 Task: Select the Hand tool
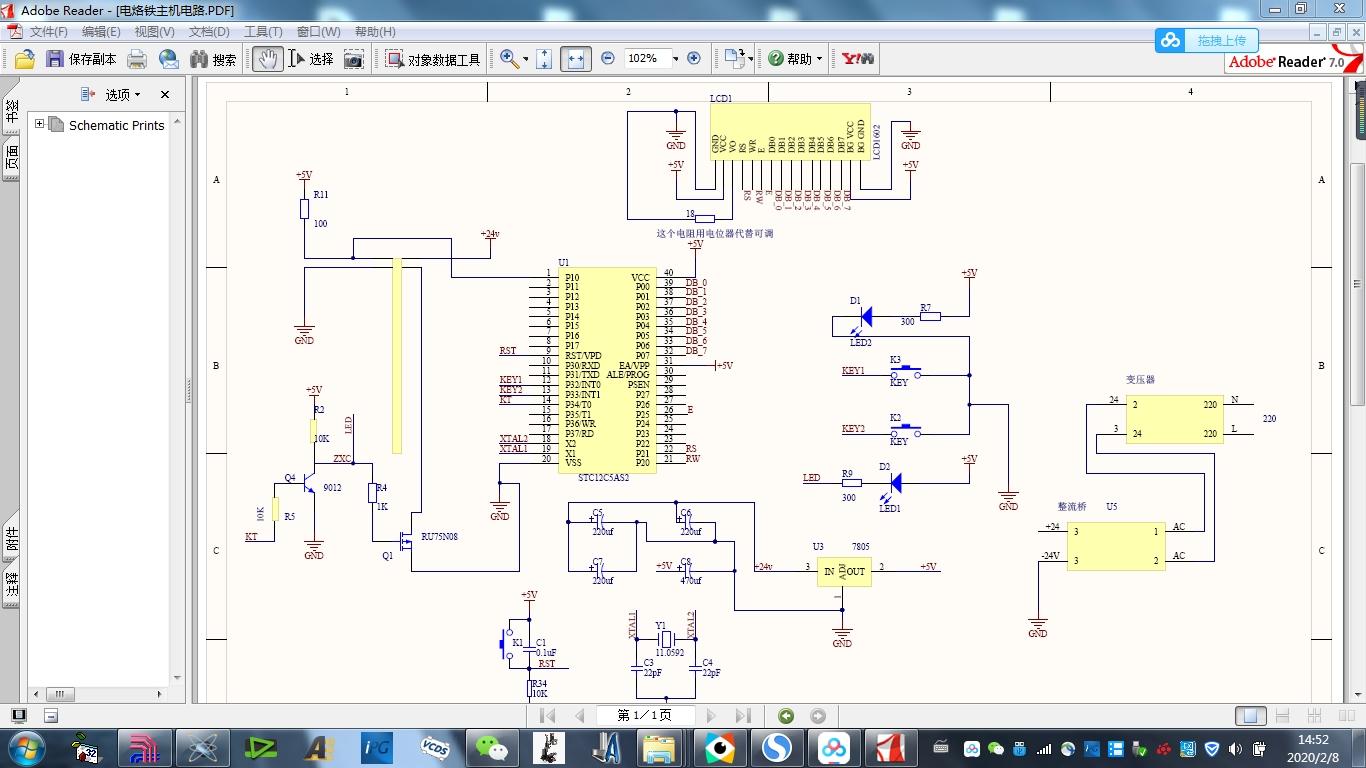(x=266, y=59)
